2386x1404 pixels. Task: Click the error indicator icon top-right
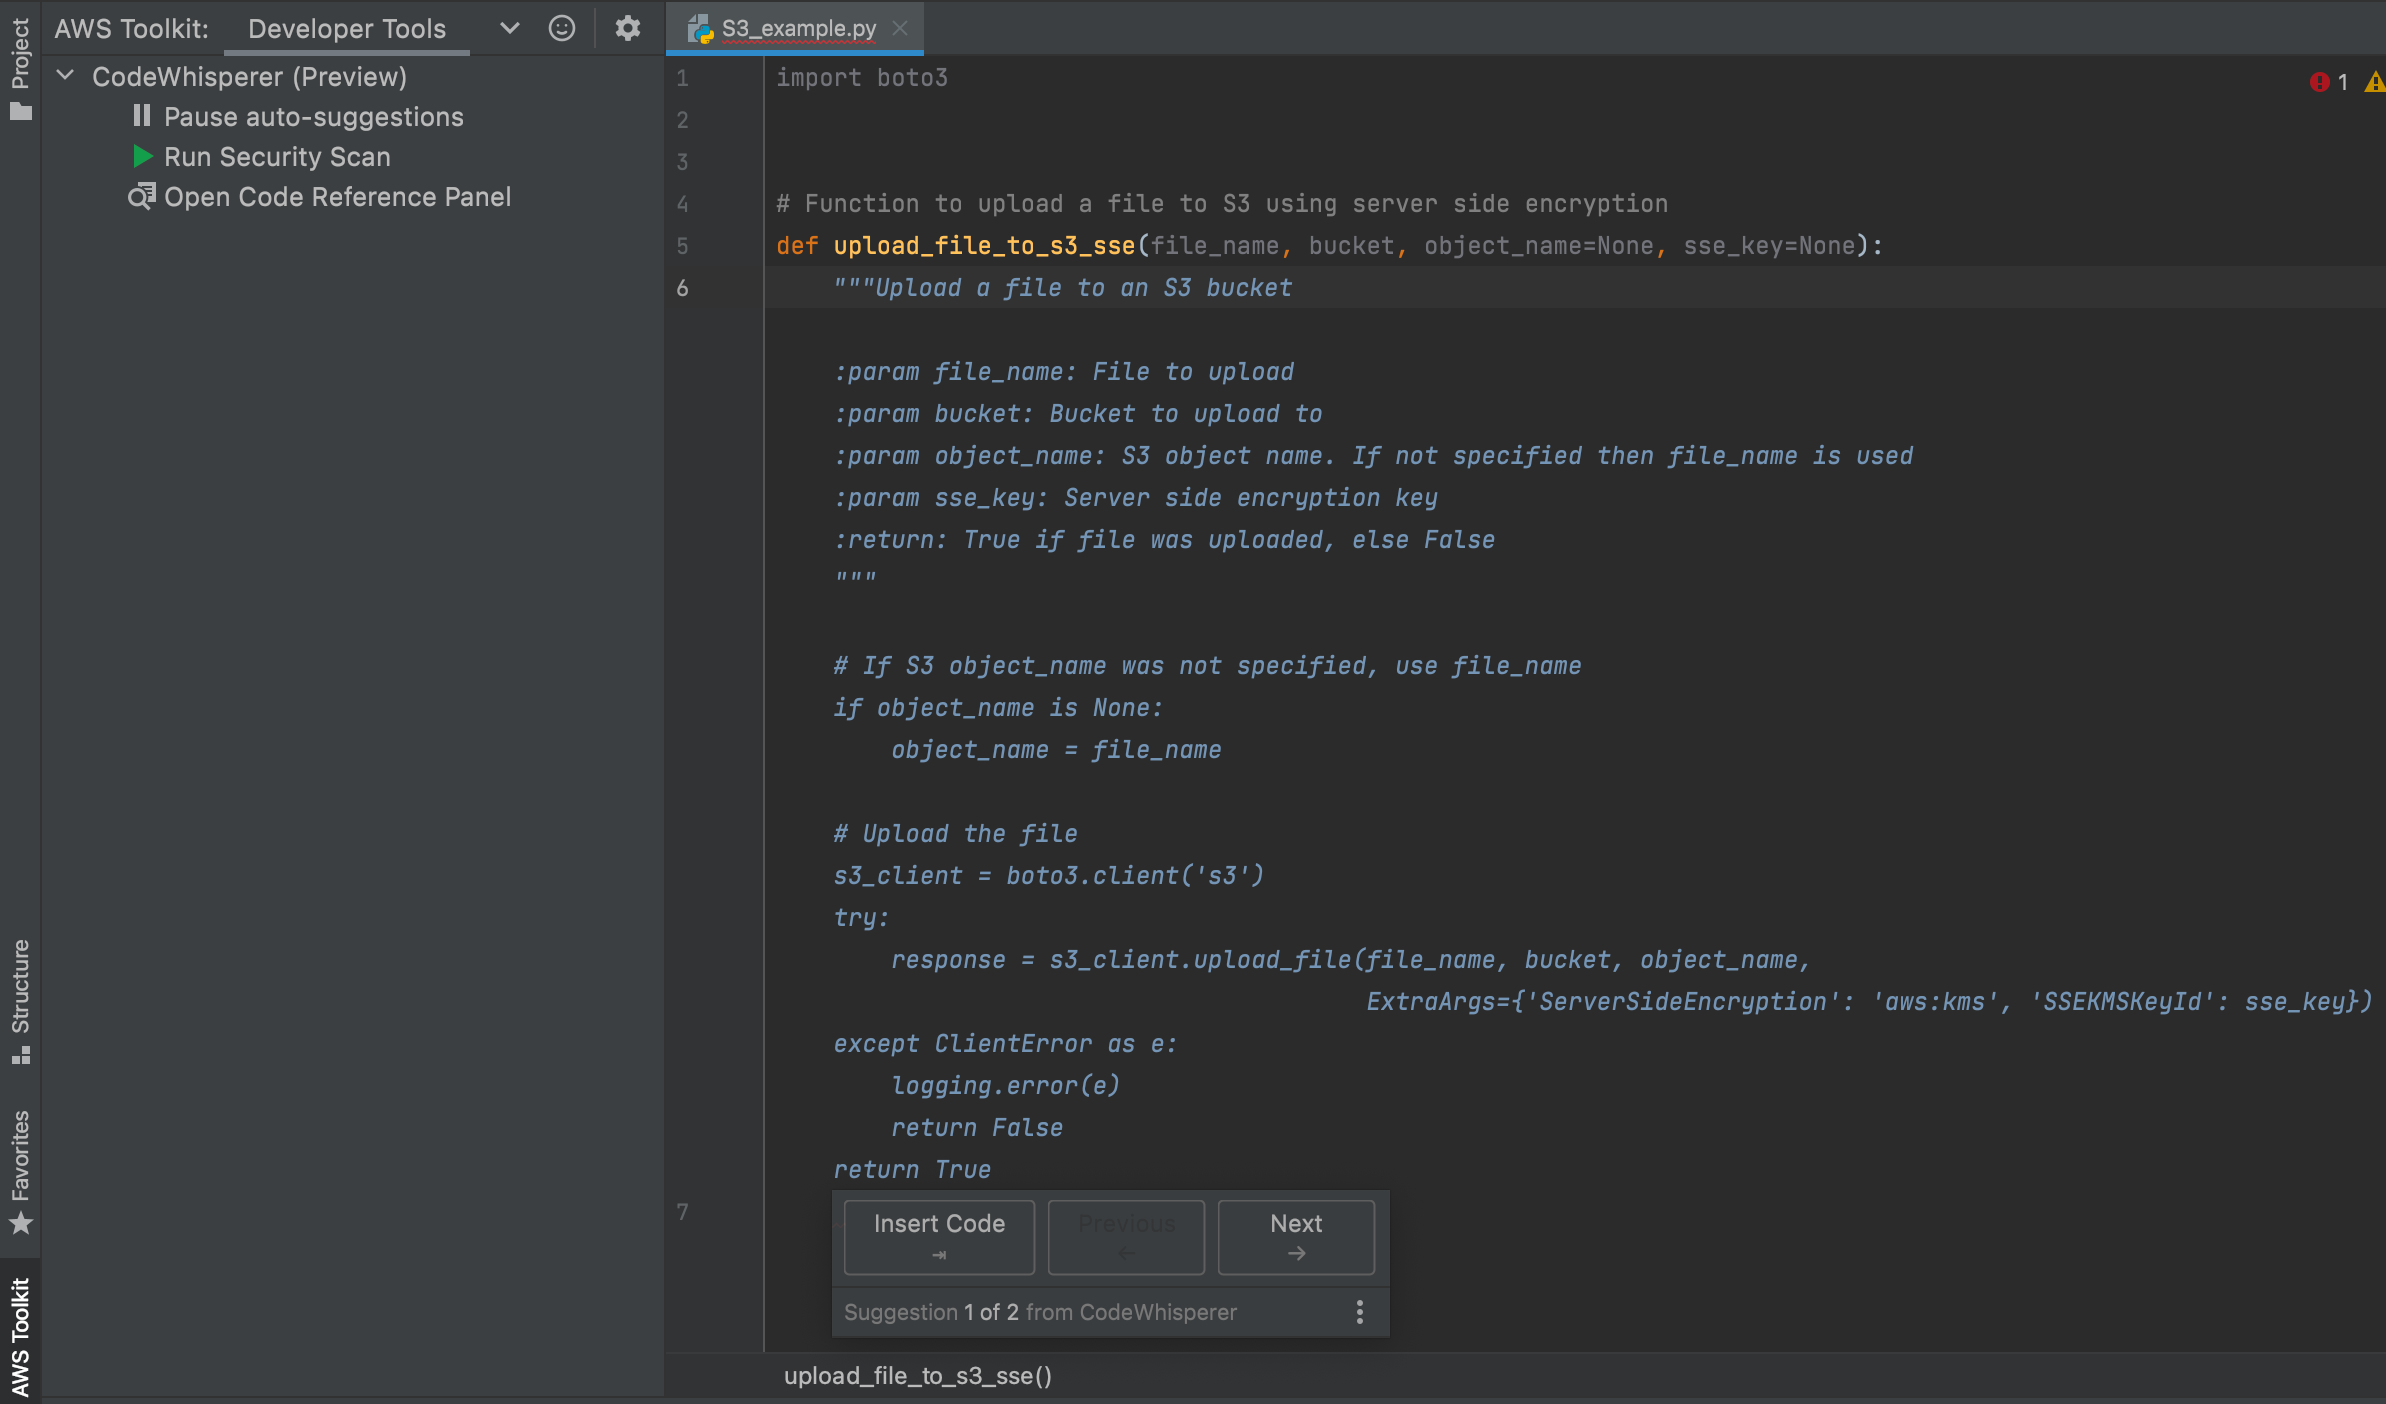coord(2319,77)
